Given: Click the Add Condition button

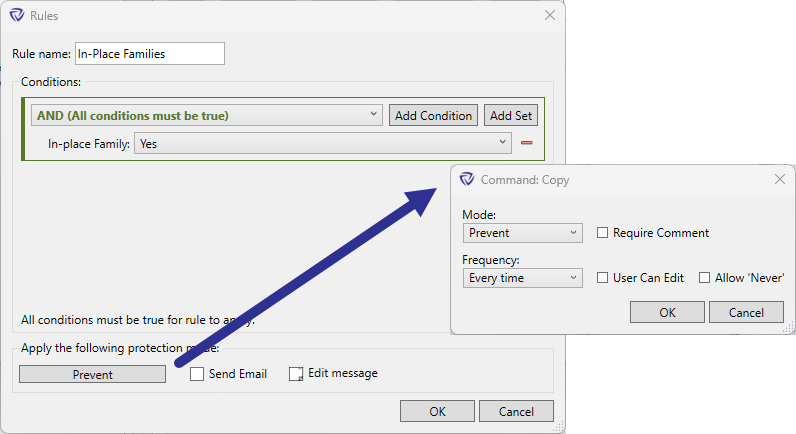Looking at the screenshot, I should pyautogui.click(x=434, y=115).
